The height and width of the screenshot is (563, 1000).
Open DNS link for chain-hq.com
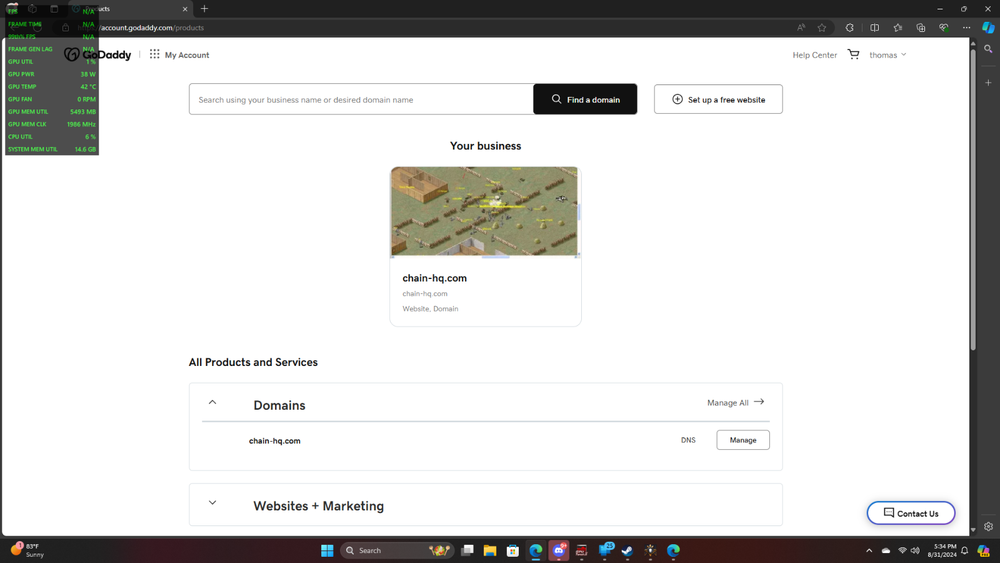point(688,440)
